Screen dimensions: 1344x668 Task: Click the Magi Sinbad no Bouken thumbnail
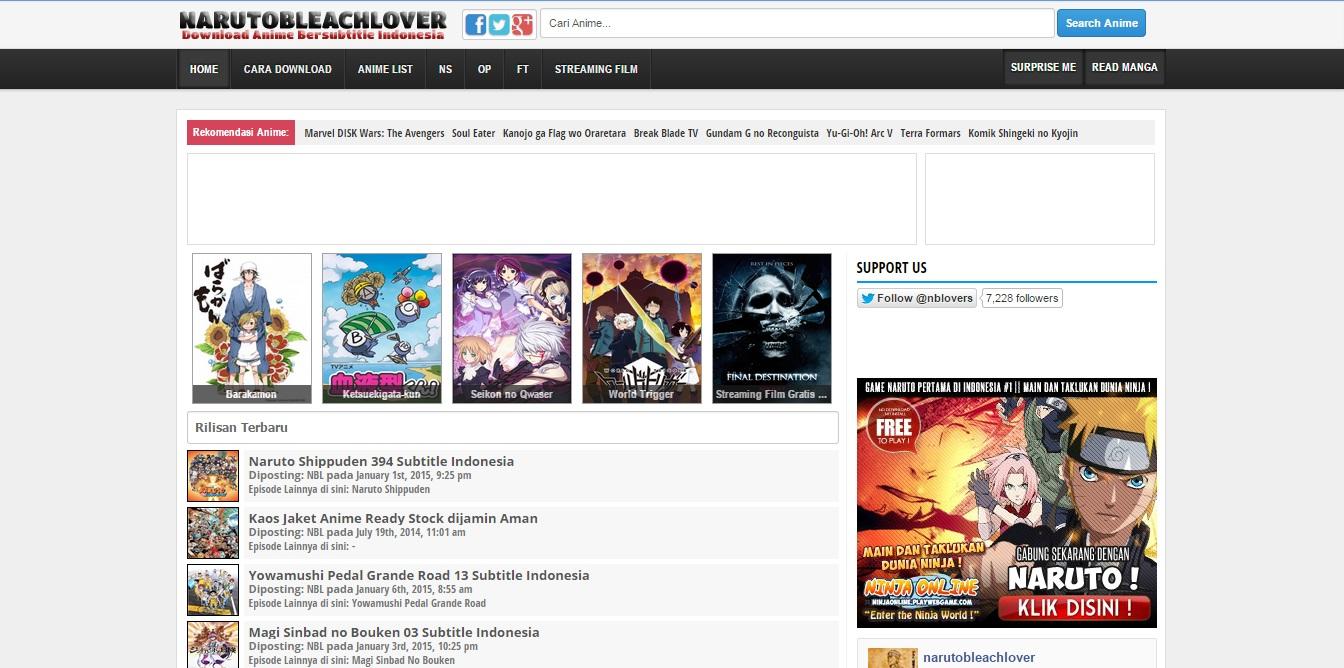[213, 645]
